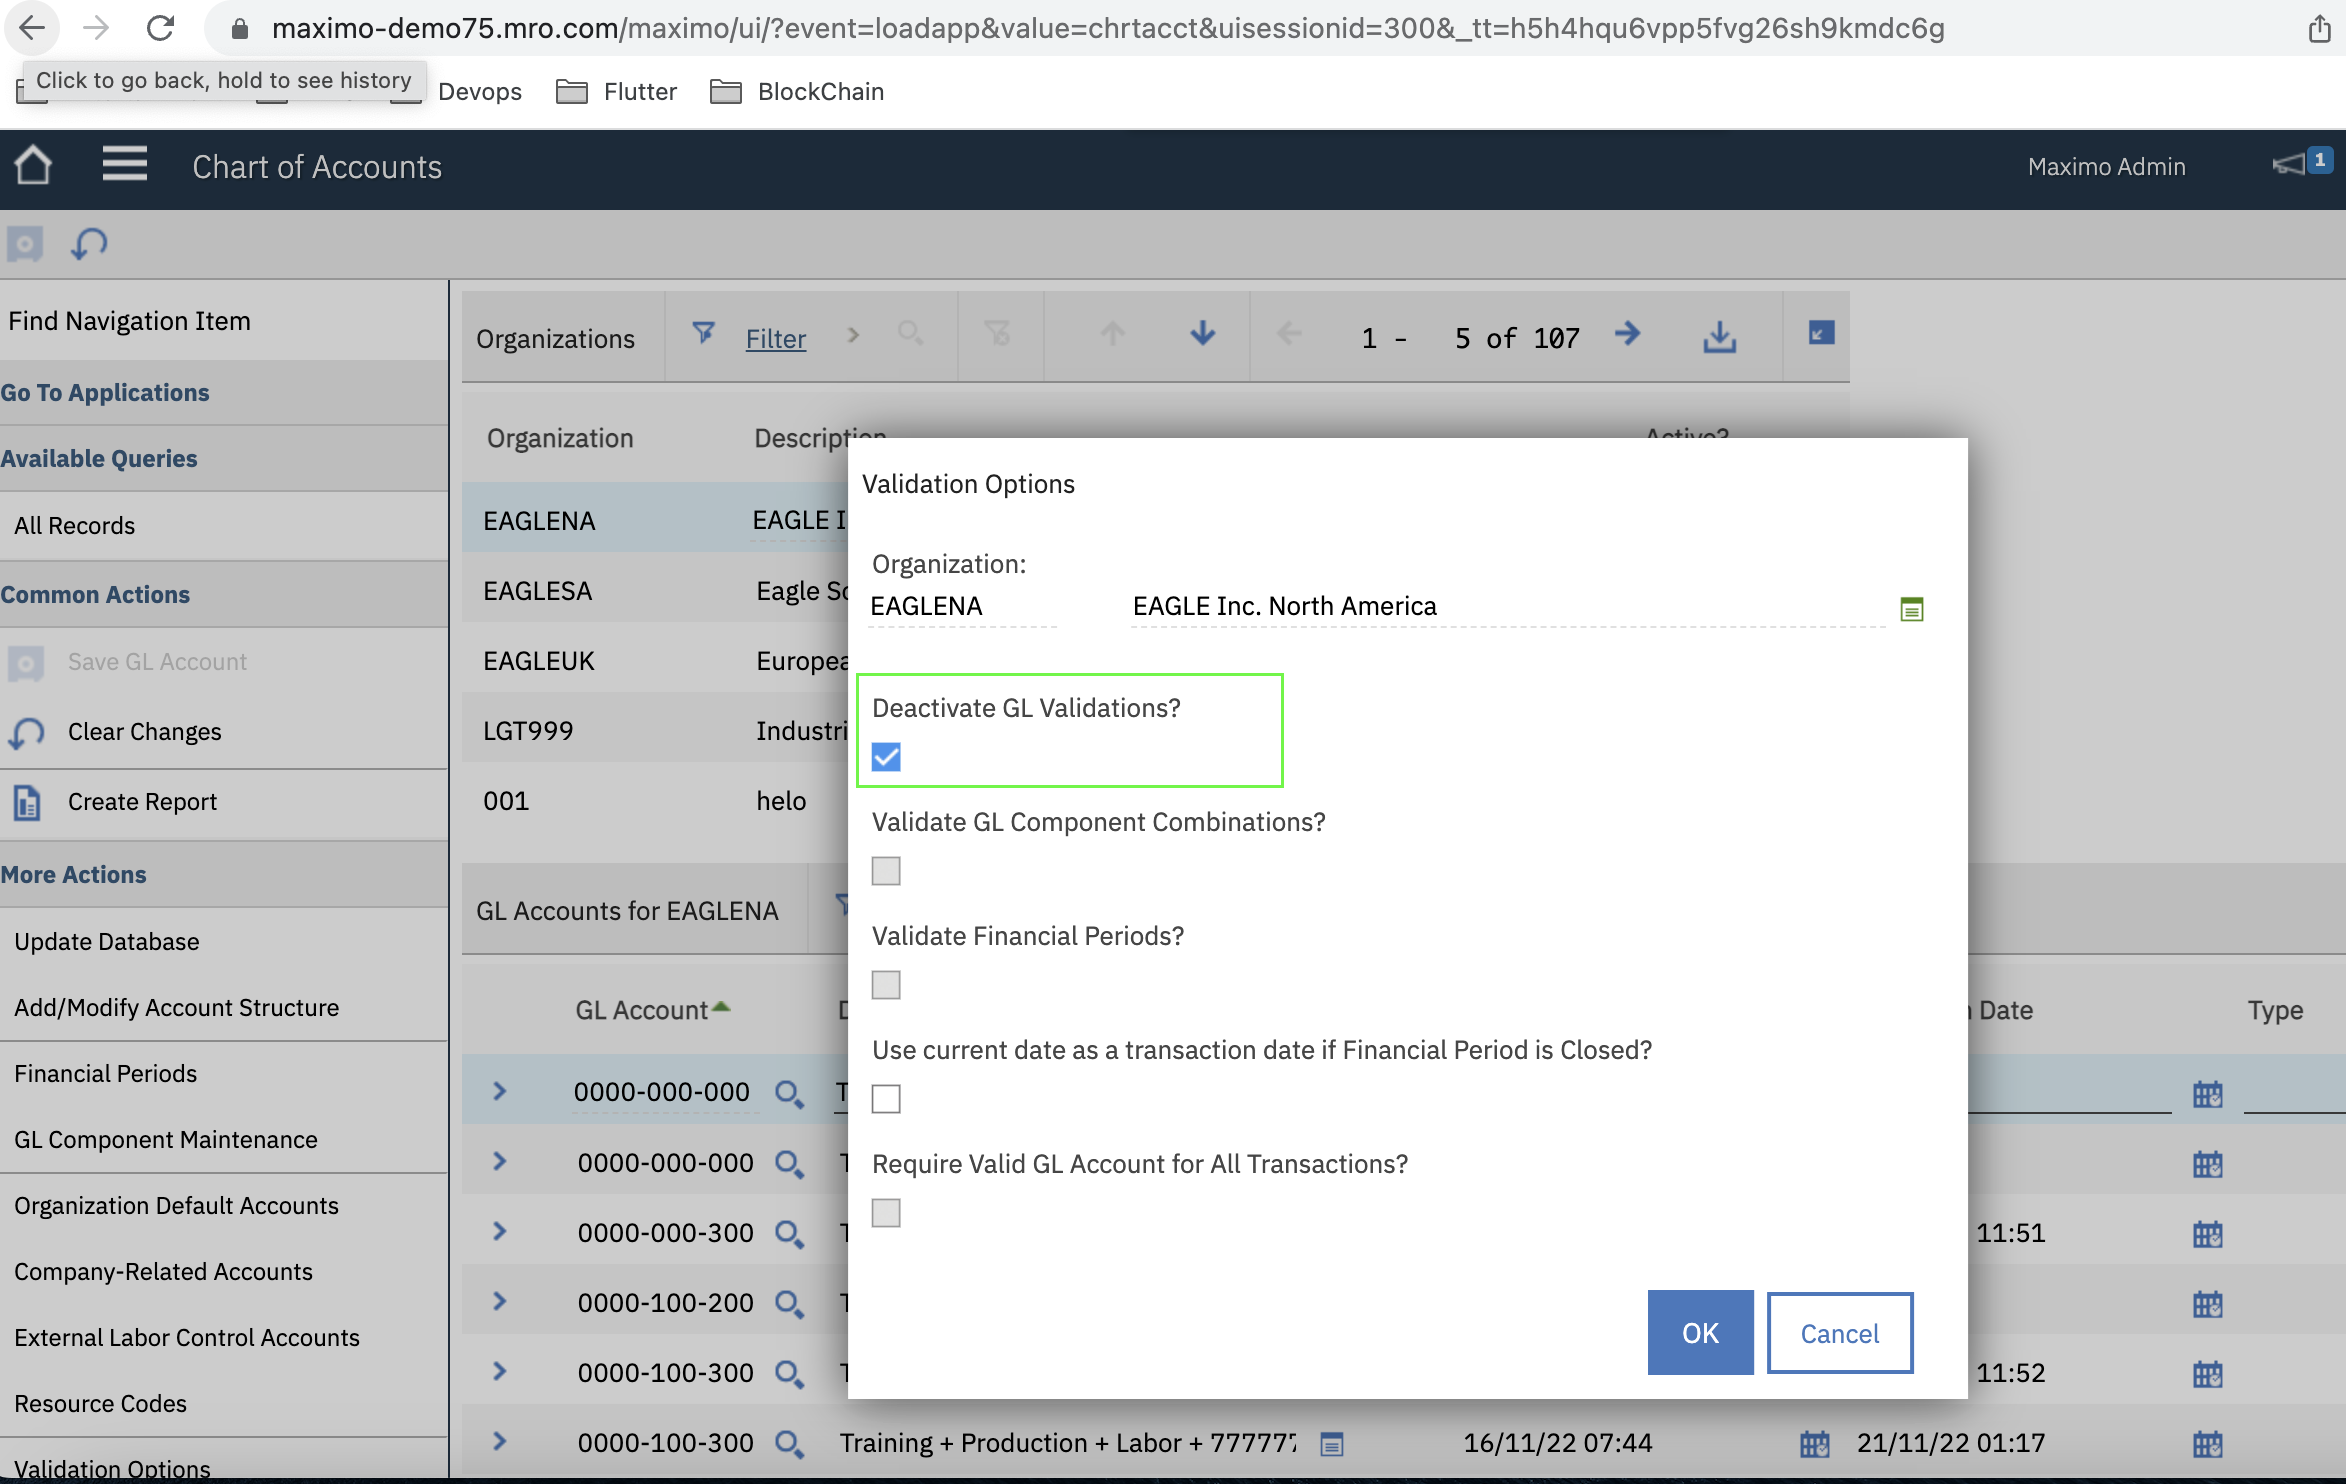Image resolution: width=2346 pixels, height=1484 pixels.
Task: Click the bulletin board megaphone icon
Action: (2289, 164)
